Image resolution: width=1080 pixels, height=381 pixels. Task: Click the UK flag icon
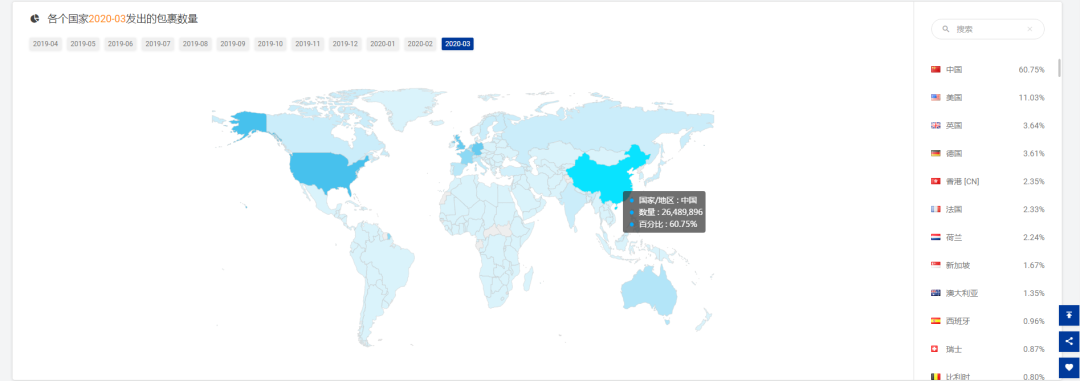(x=935, y=125)
